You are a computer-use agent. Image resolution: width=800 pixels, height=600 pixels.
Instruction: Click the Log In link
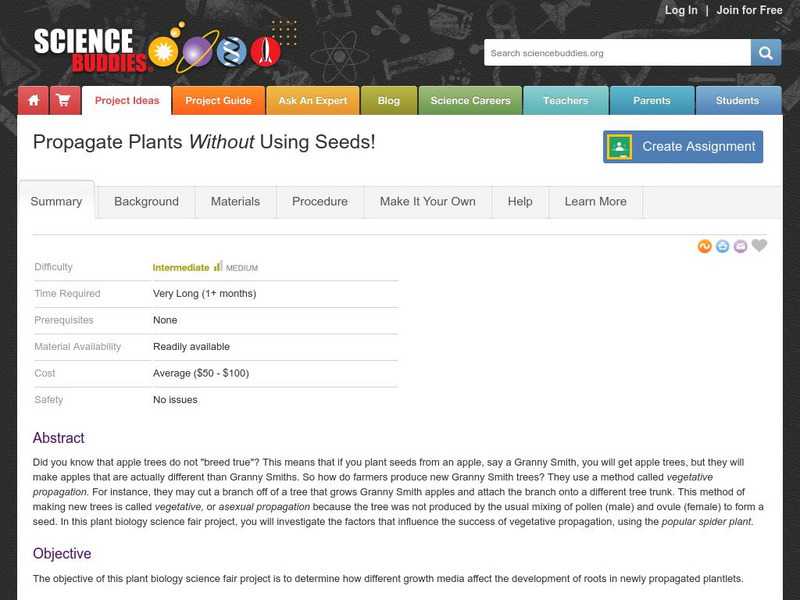tap(681, 10)
